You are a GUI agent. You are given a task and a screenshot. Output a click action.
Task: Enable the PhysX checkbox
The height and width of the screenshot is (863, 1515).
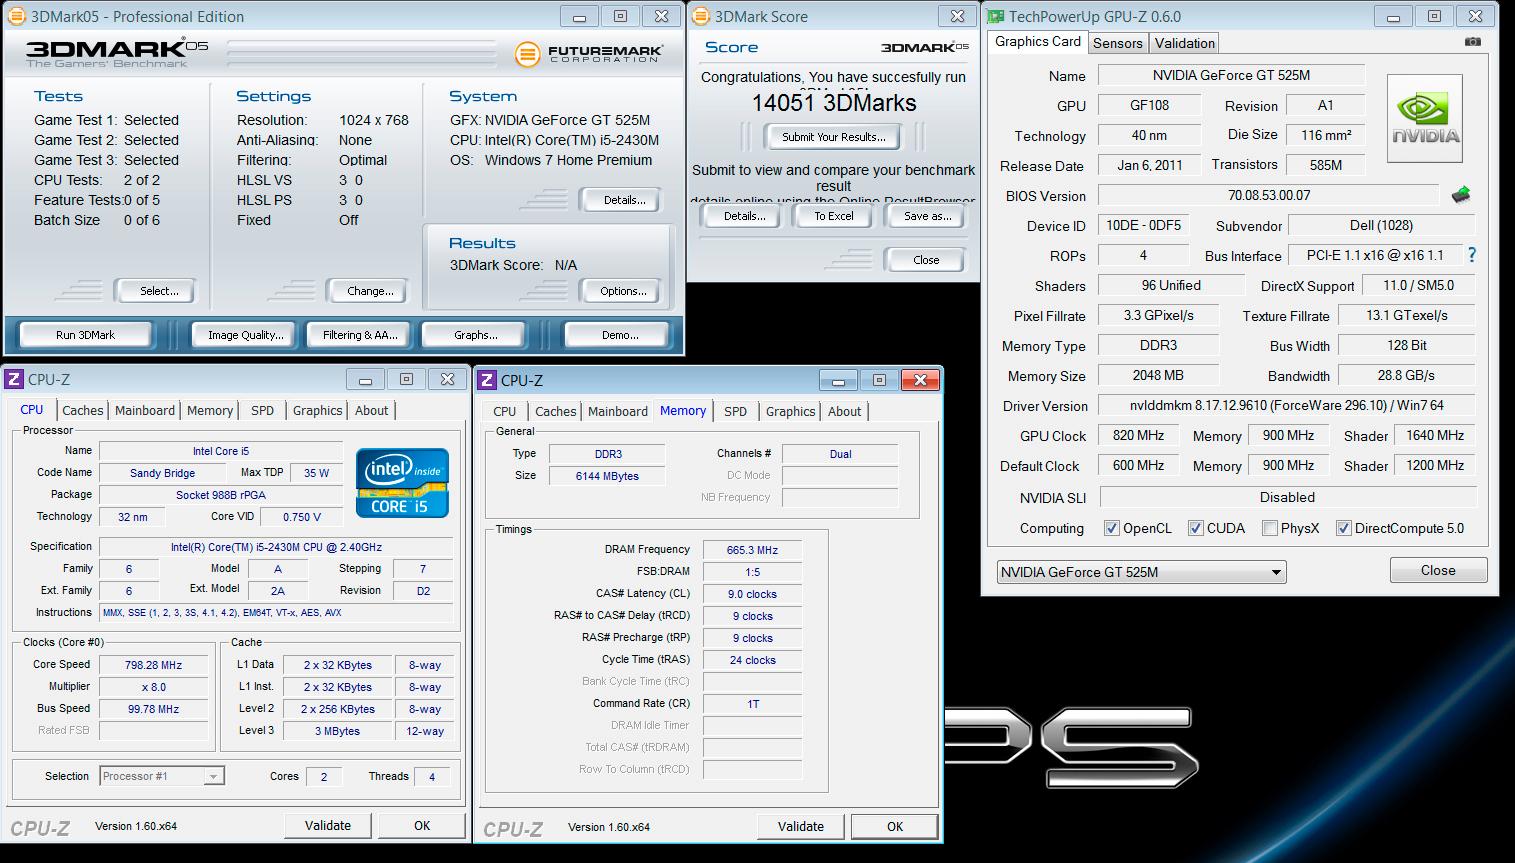[x=1269, y=528]
